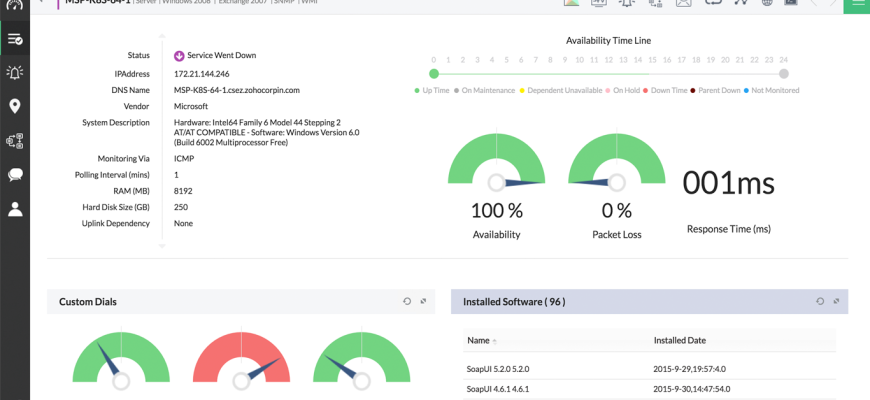The image size is (870, 400).
Task: Click the Maps location pin in sidebar
Action: coord(15,106)
